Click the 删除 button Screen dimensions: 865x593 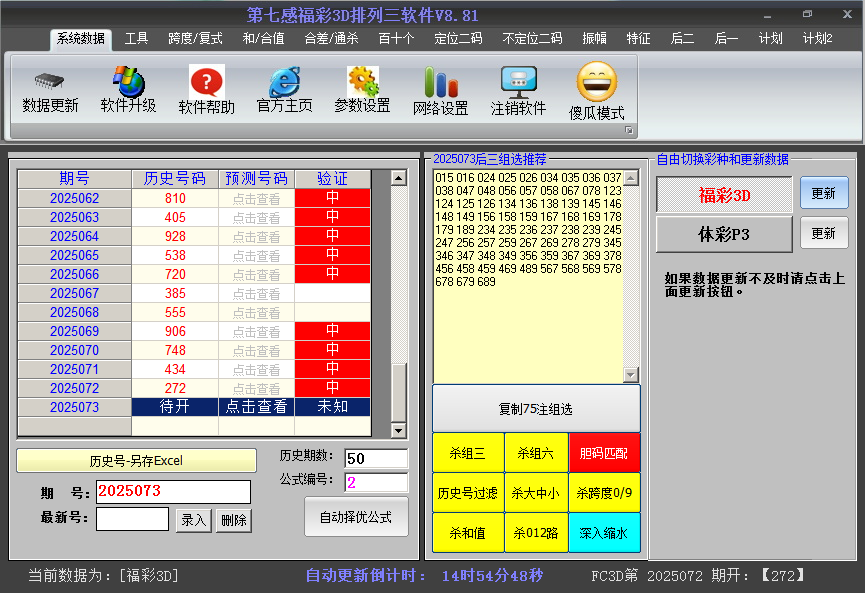pyautogui.click(x=233, y=520)
